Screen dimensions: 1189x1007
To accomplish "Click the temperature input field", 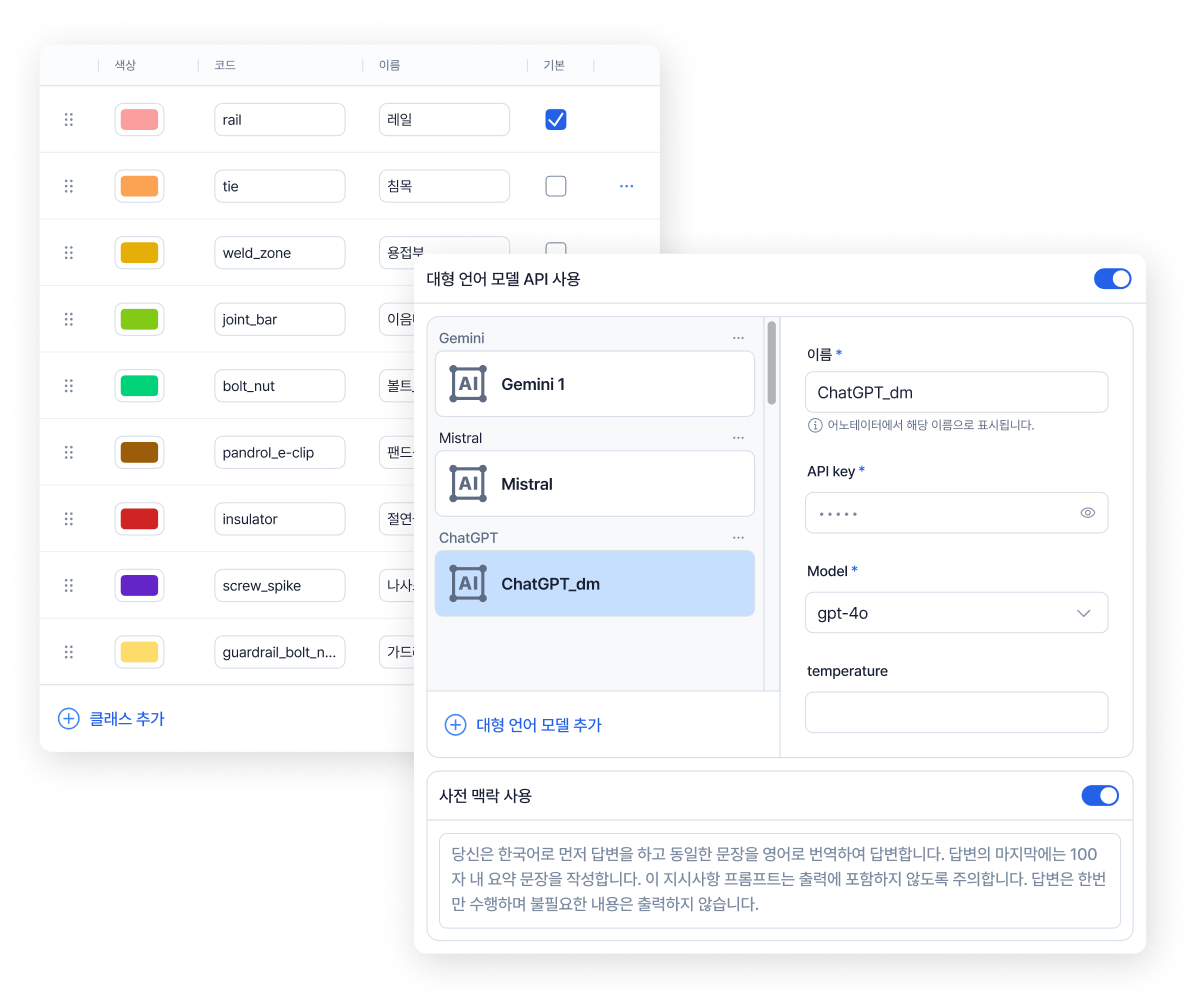I will coord(956,713).
